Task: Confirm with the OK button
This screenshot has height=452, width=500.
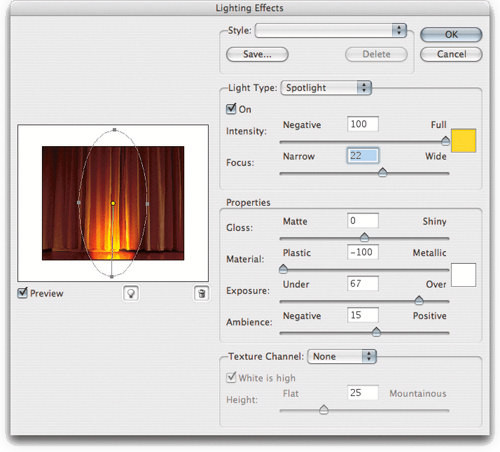Action: coord(451,34)
